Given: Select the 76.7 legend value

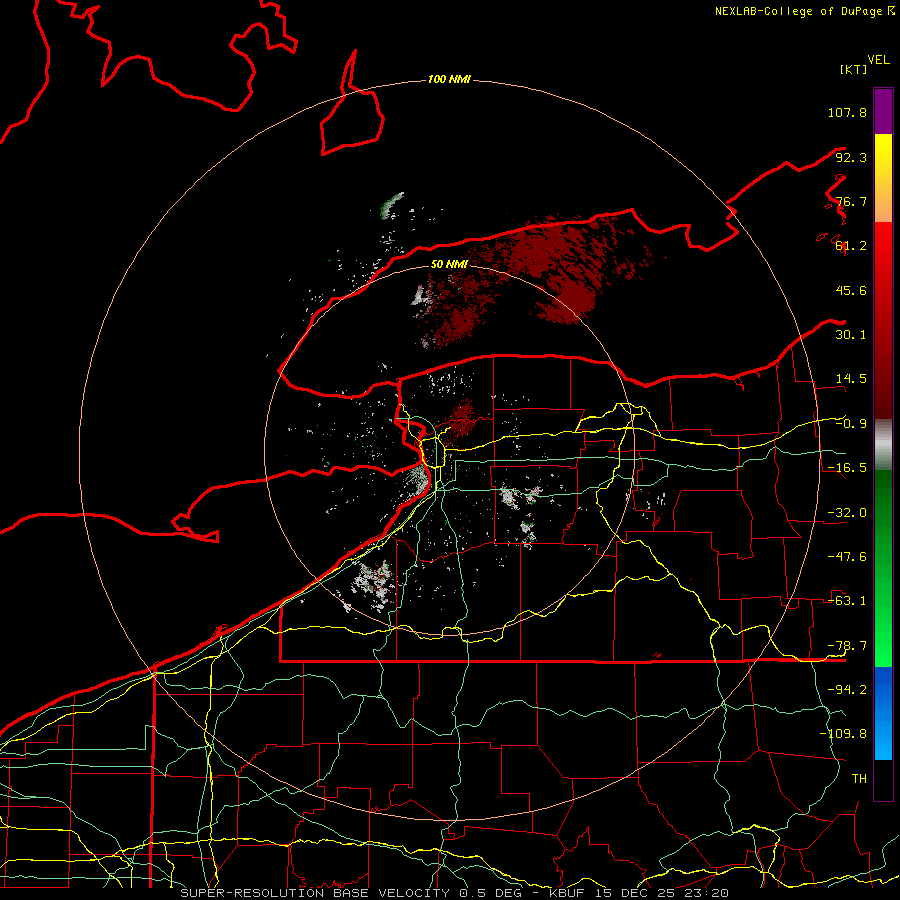Looking at the screenshot, I should pyautogui.click(x=851, y=201).
